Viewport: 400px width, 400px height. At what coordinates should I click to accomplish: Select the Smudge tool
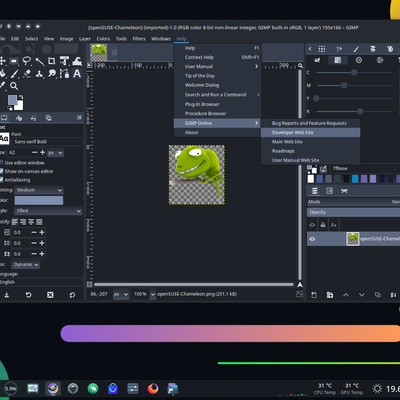point(52,73)
